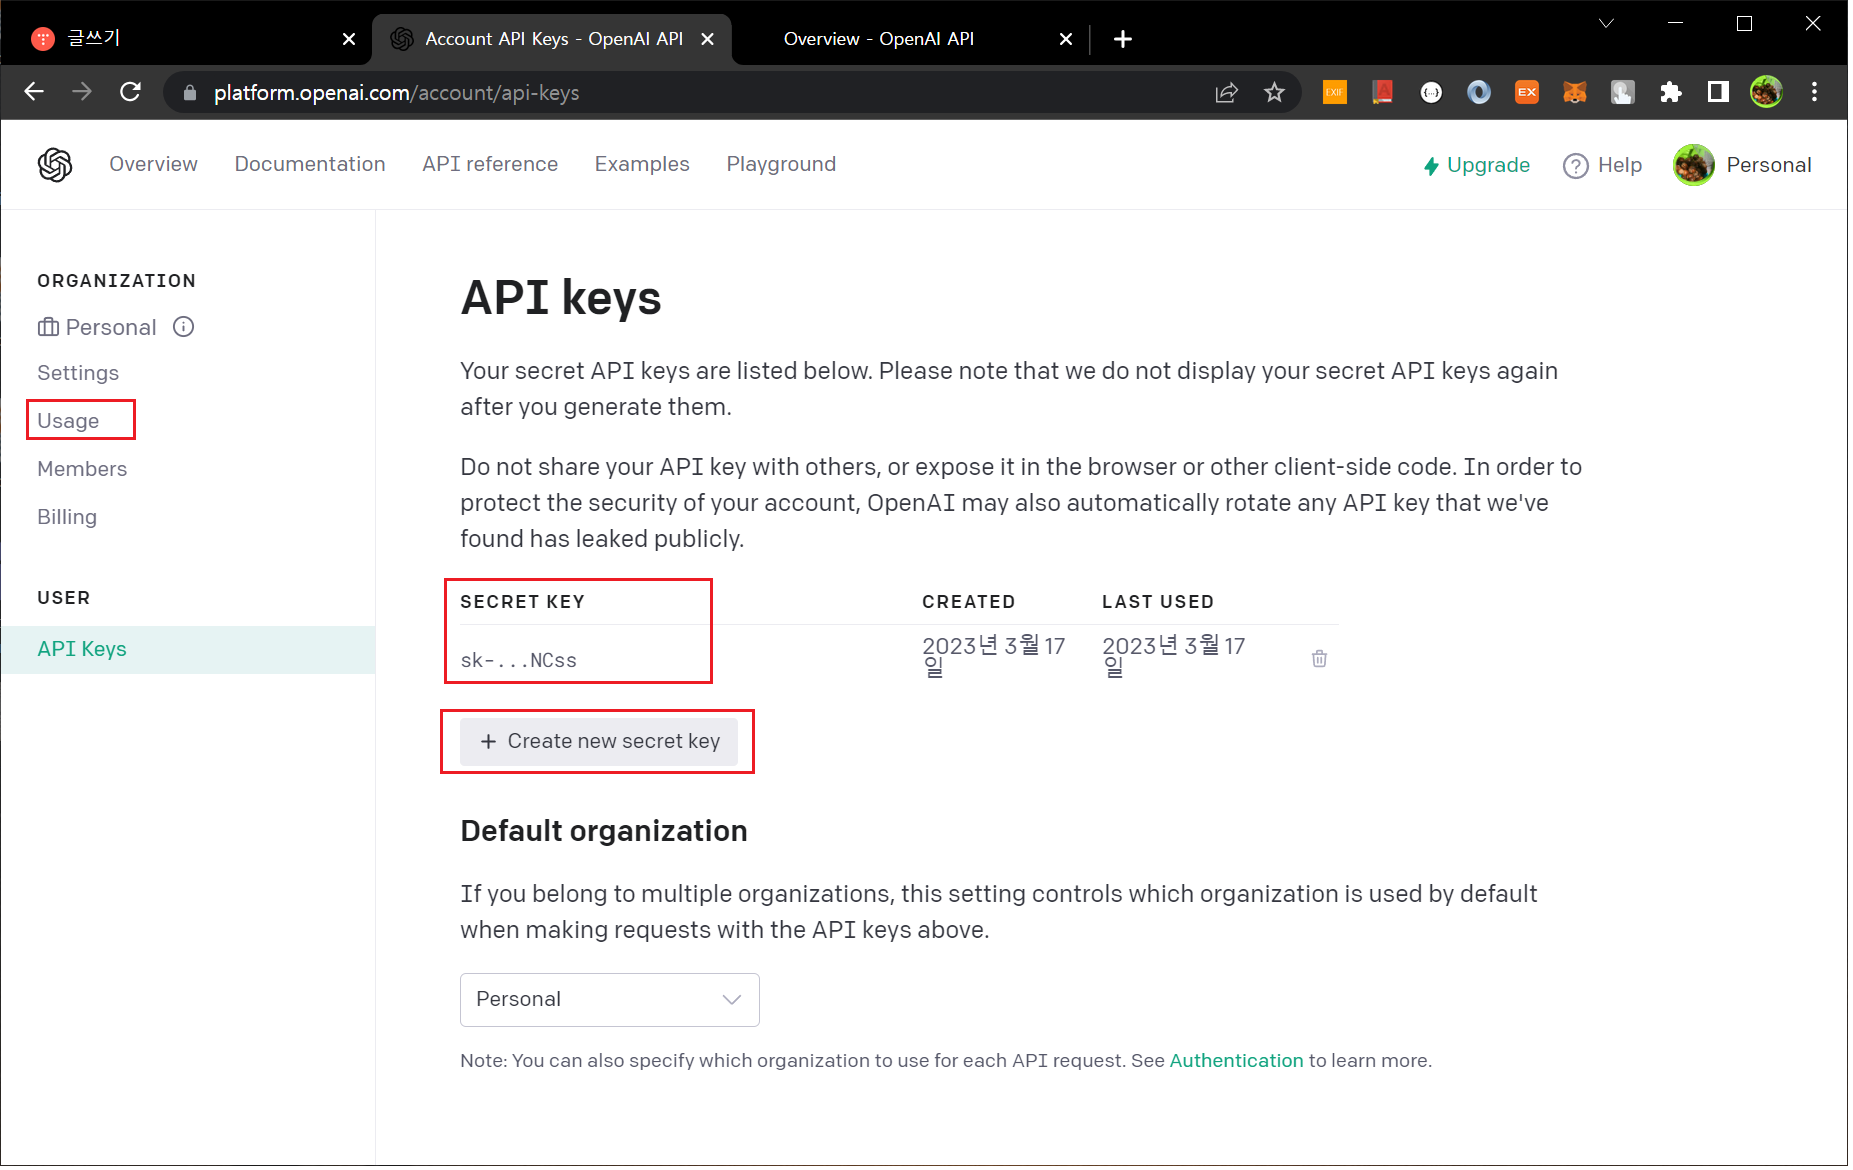
Task: Open the Help menu
Action: pos(1602,165)
